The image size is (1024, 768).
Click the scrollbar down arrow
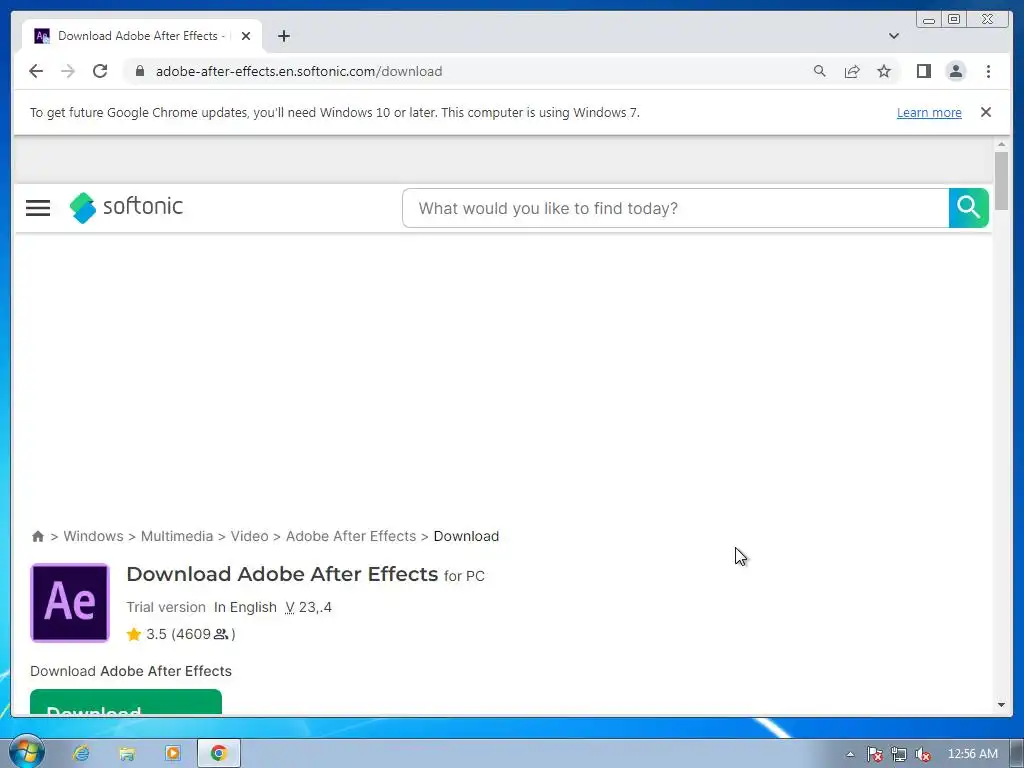click(1001, 705)
